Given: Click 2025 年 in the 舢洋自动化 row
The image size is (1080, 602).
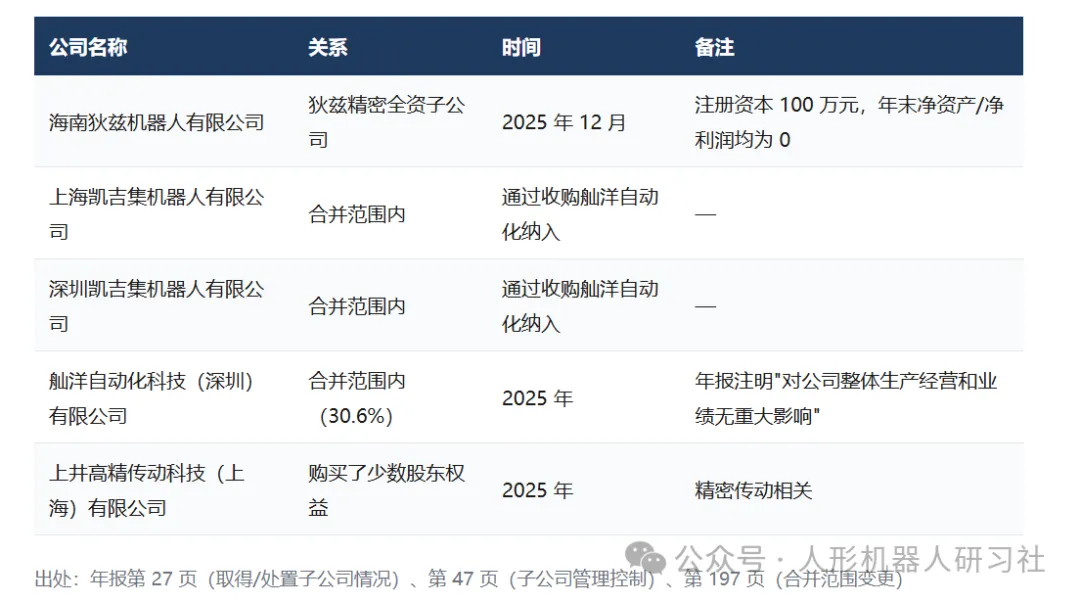Looking at the screenshot, I should tap(537, 398).
